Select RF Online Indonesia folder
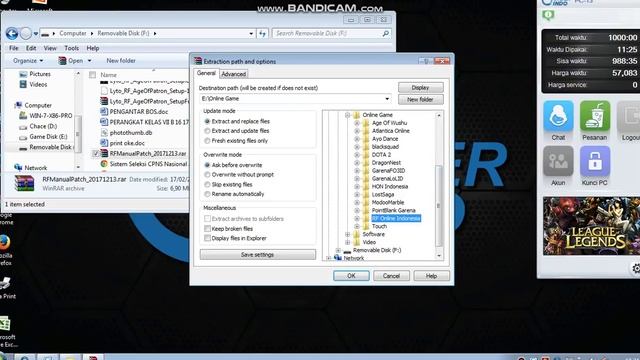640x360 pixels. [x=396, y=218]
